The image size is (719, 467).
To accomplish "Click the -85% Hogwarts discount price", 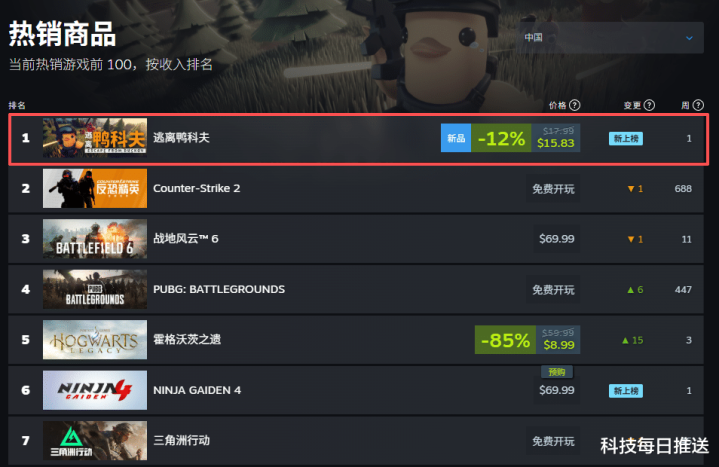I will click(x=527, y=339).
